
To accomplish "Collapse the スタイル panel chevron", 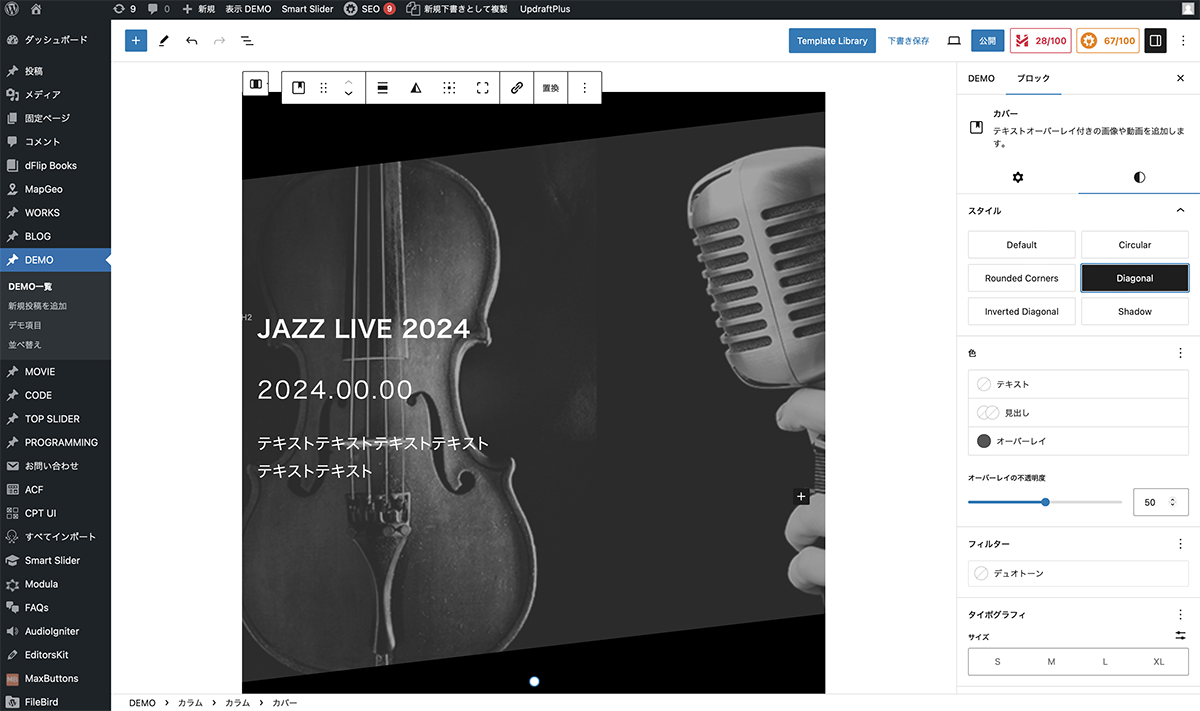I will click(x=1180, y=211).
